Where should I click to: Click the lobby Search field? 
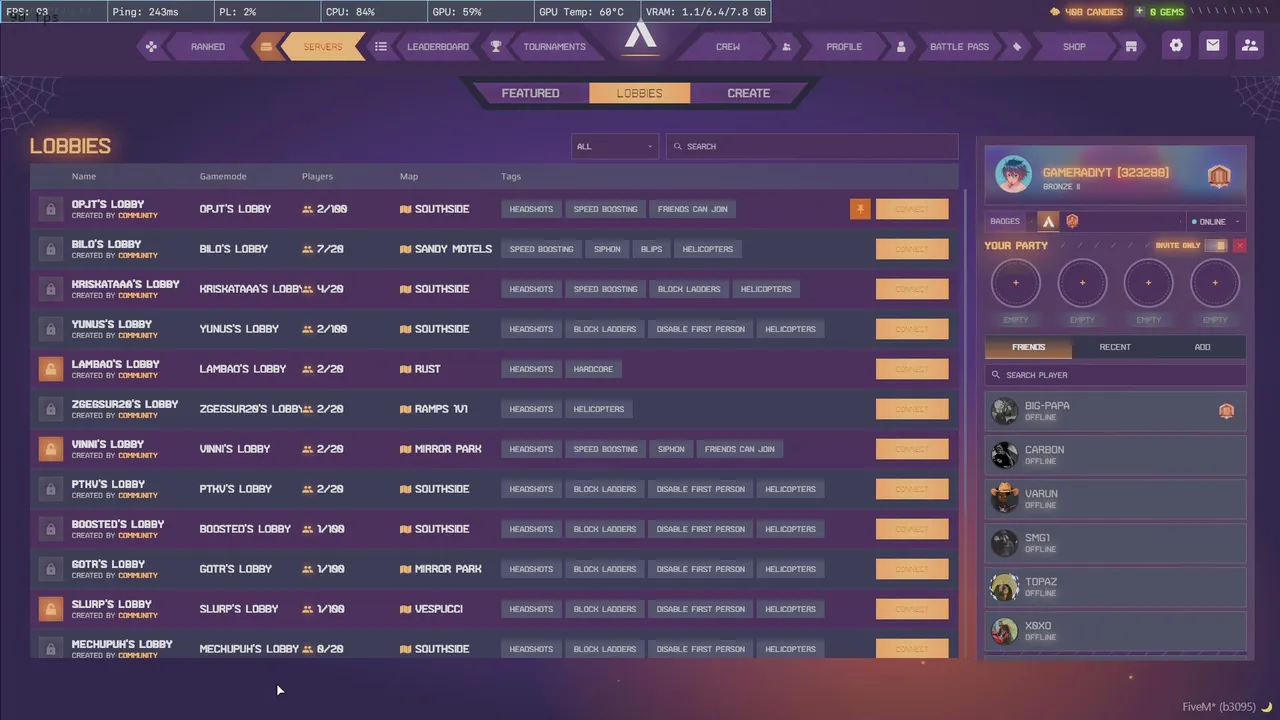(x=812, y=146)
